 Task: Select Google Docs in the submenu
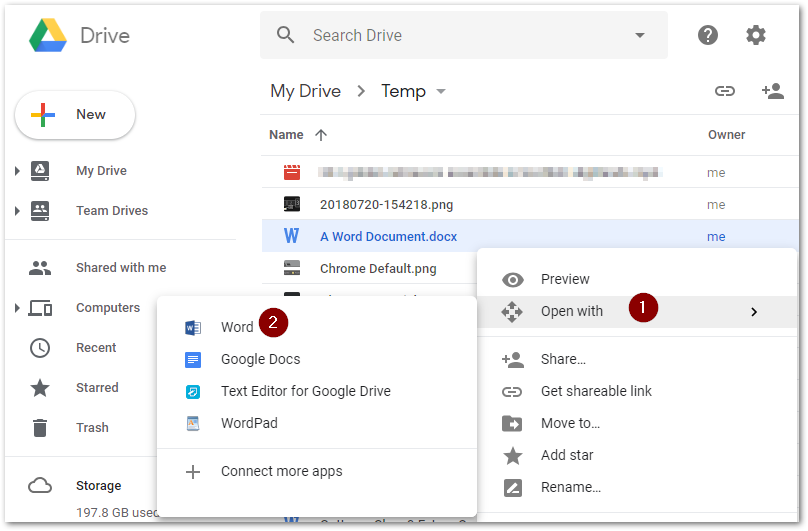pos(260,359)
